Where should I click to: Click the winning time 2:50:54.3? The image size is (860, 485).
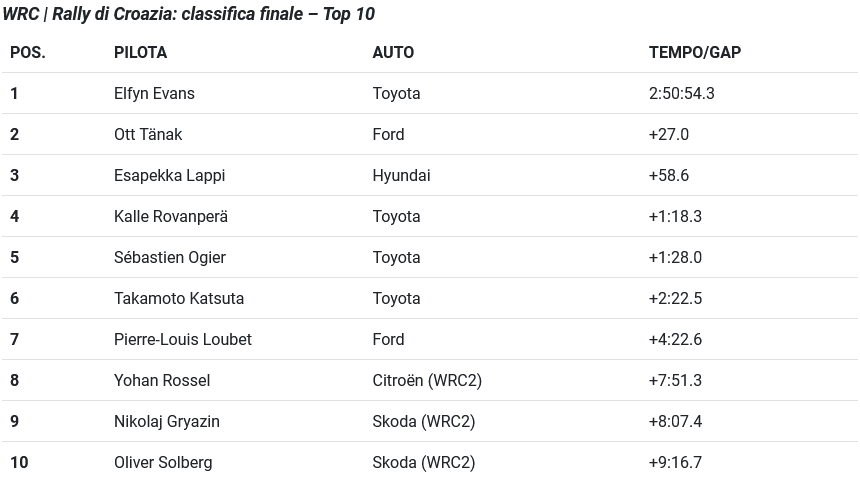pyautogui.click(x=681, y=93)
